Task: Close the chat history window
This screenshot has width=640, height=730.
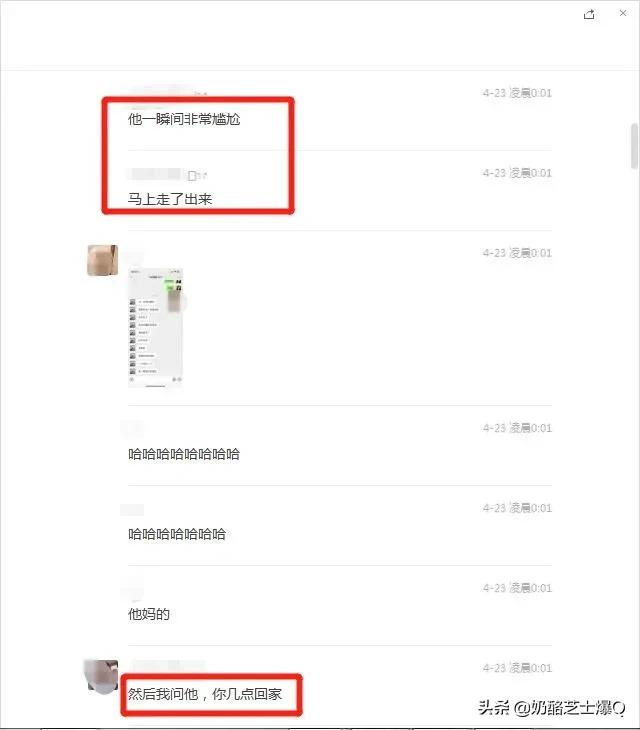Action: click(623, 13)
